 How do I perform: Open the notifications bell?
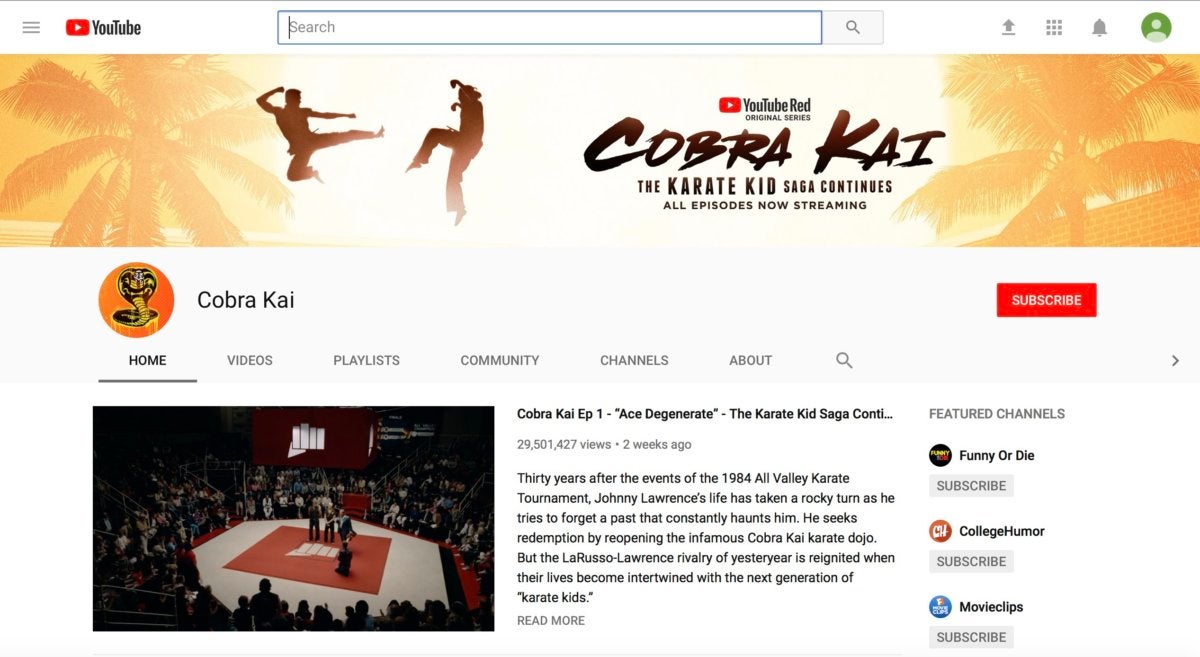point(1099,28)
